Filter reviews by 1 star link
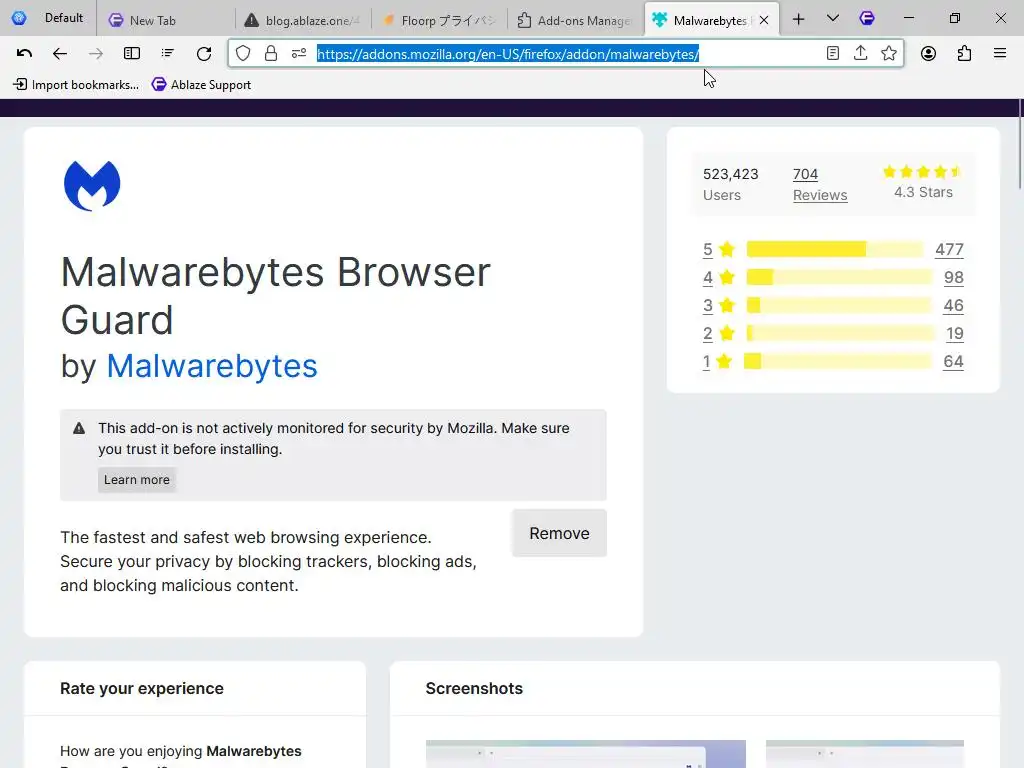This screenshot has width=1024, height=768. click(x=706, y=362)
